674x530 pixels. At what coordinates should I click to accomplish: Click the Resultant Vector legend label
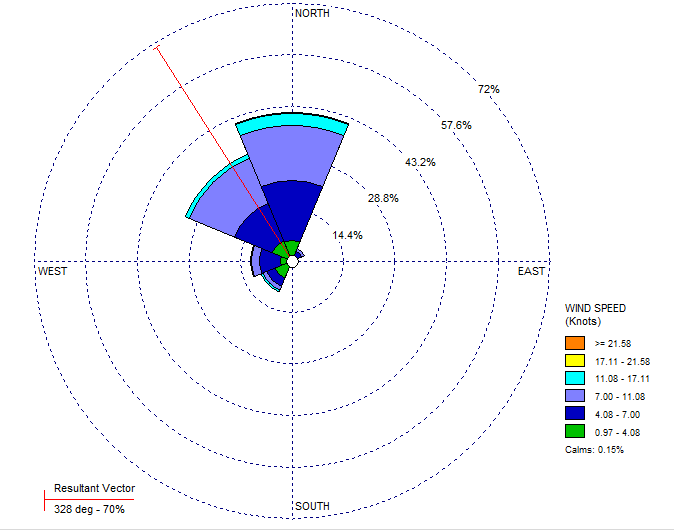[94, 488]
